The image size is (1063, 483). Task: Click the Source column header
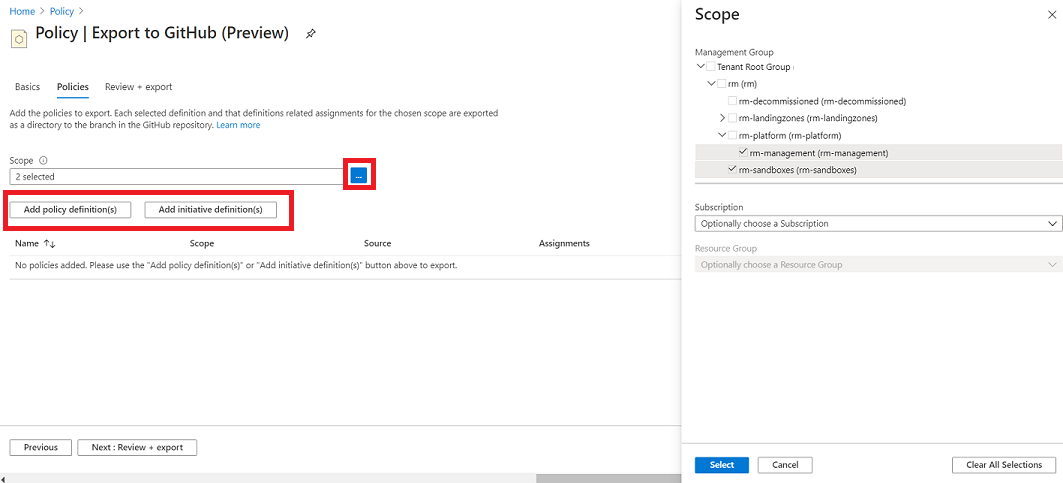377,243
